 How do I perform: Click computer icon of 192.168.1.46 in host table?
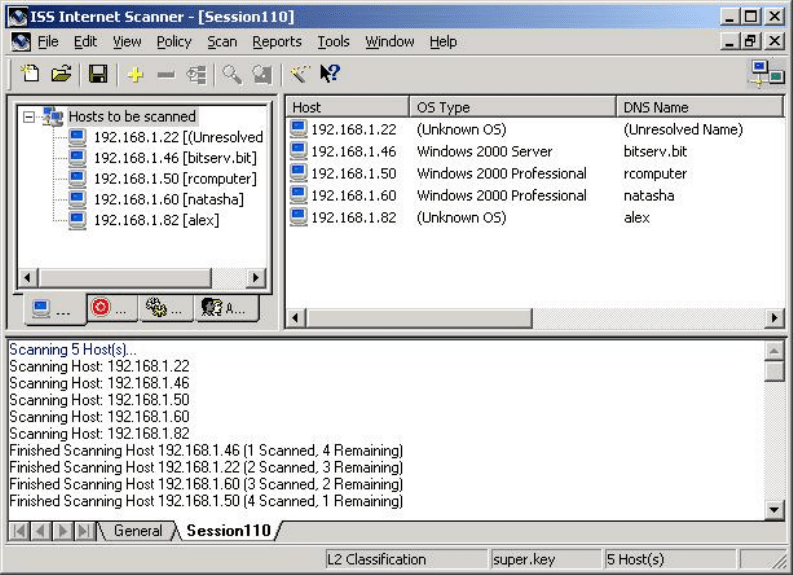pos(298,151)
